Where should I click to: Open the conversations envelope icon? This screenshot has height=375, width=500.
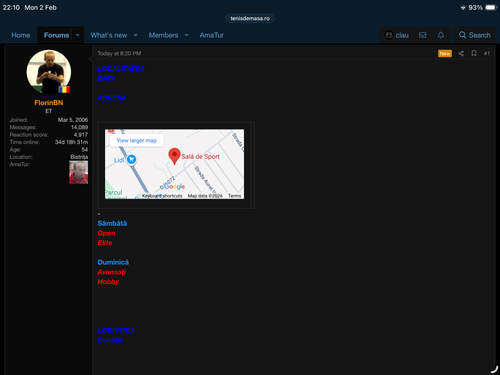pyautogui.click(x=423, y=35)
